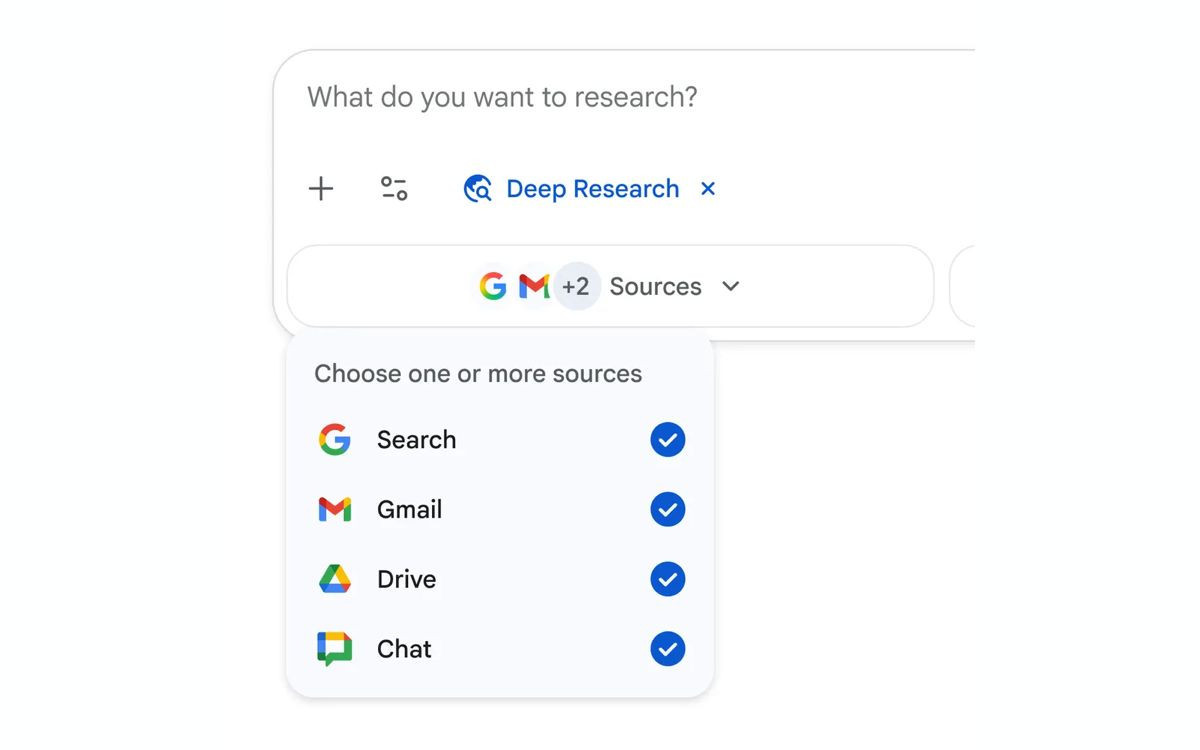Click the Deep Research magnifier icon
The width and height of the screenshot is (1200, 750).
point(477,188)
